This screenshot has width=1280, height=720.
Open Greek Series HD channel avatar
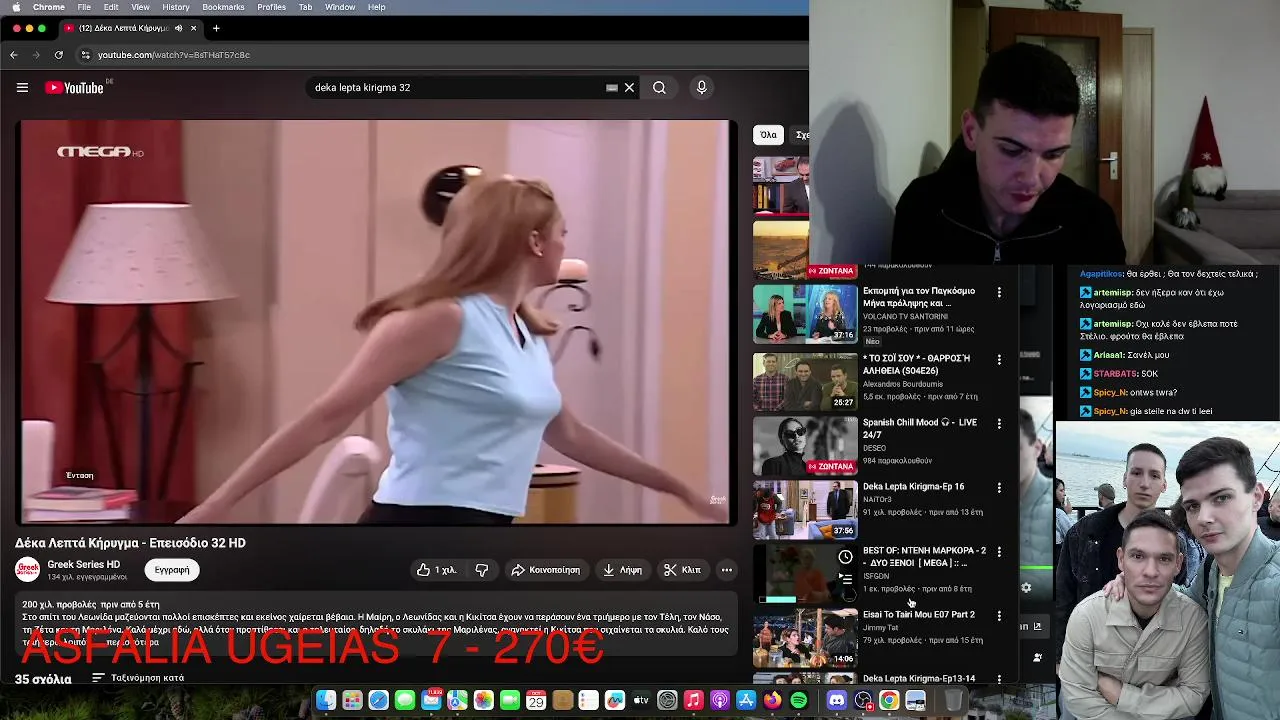[x=27, y=569]
